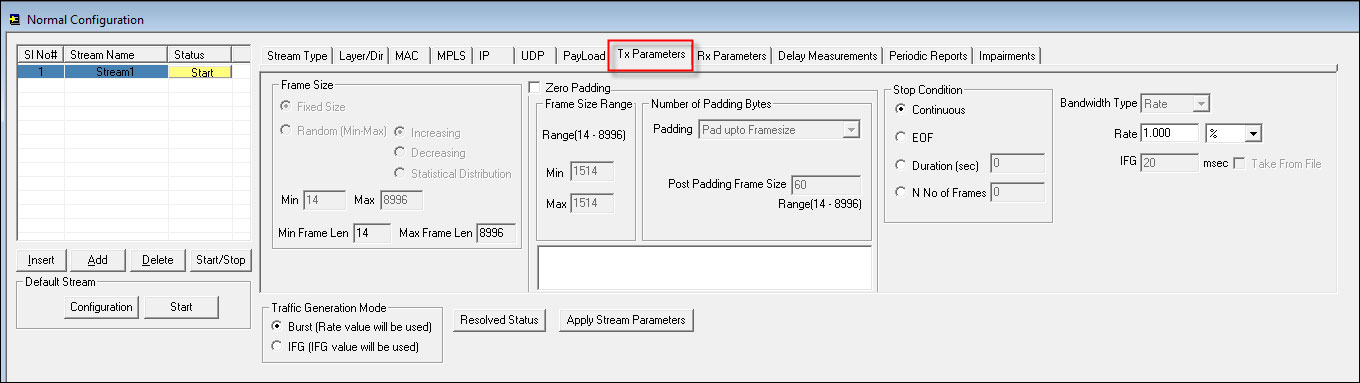Click the Frame Size Range Min field
This screenshot has width=1360, height=383.
[592, 173]
